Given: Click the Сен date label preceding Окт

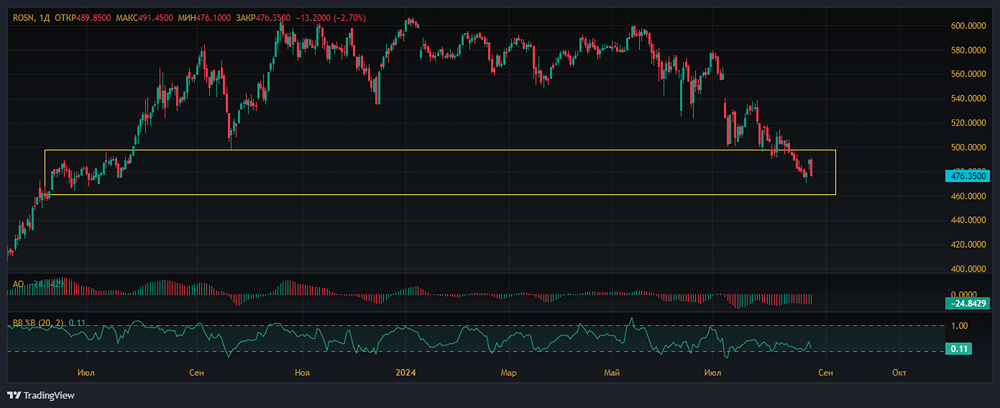Looking at the screenshot, I should coord(825,372).
